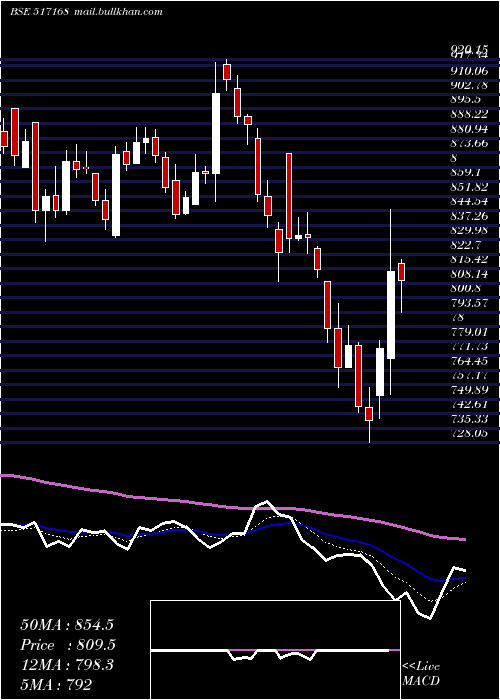500x700 pixels.
Task: Click the <<Live MACD label
Action: click(x=421, y=673)
